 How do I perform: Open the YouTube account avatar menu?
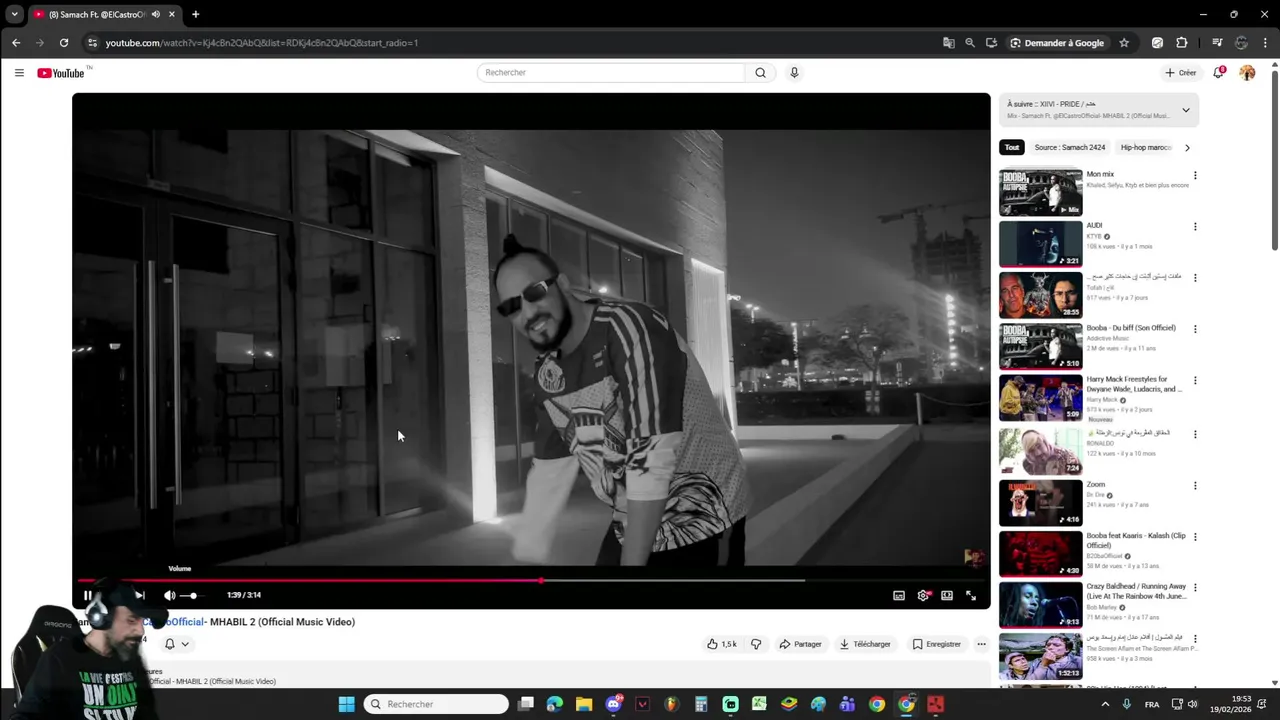coord(1247,73)
